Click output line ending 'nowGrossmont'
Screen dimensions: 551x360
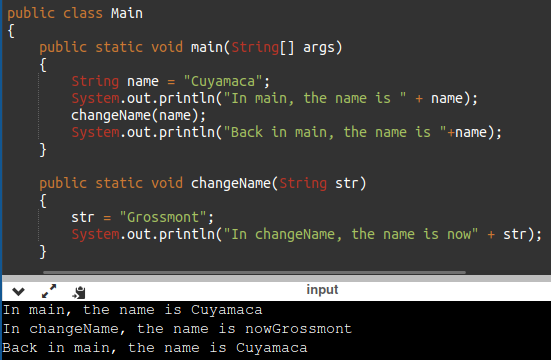(x=177, y=329)
